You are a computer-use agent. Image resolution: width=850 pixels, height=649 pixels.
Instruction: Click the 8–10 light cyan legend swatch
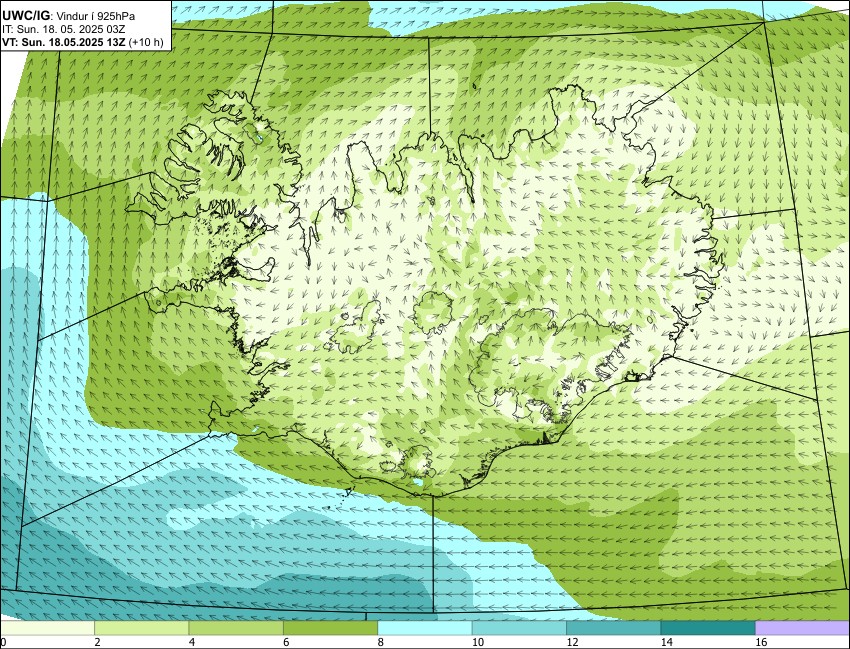coord(424,628)
